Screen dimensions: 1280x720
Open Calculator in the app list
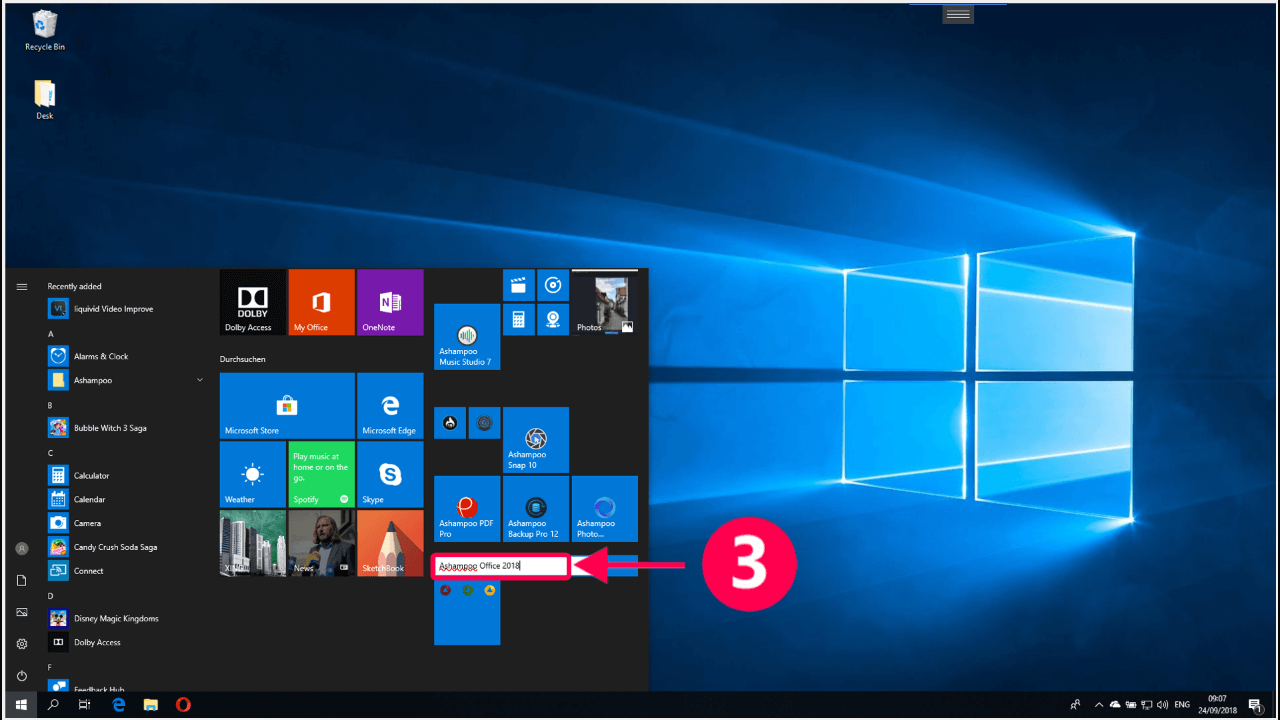(126, 475)
